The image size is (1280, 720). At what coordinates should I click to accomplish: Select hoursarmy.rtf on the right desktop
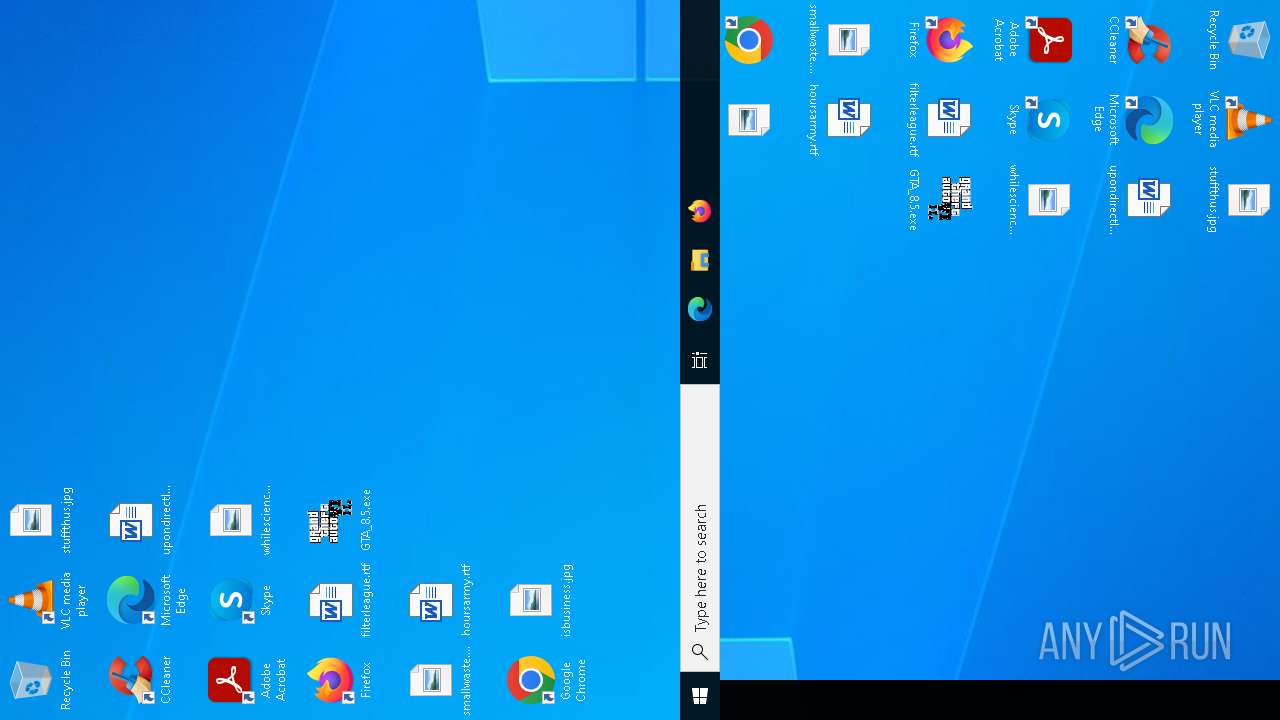coord(840,120)
